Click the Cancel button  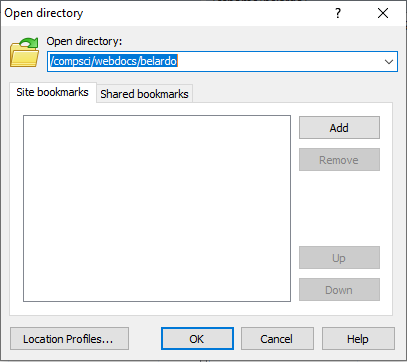click(x=277, y=339)
